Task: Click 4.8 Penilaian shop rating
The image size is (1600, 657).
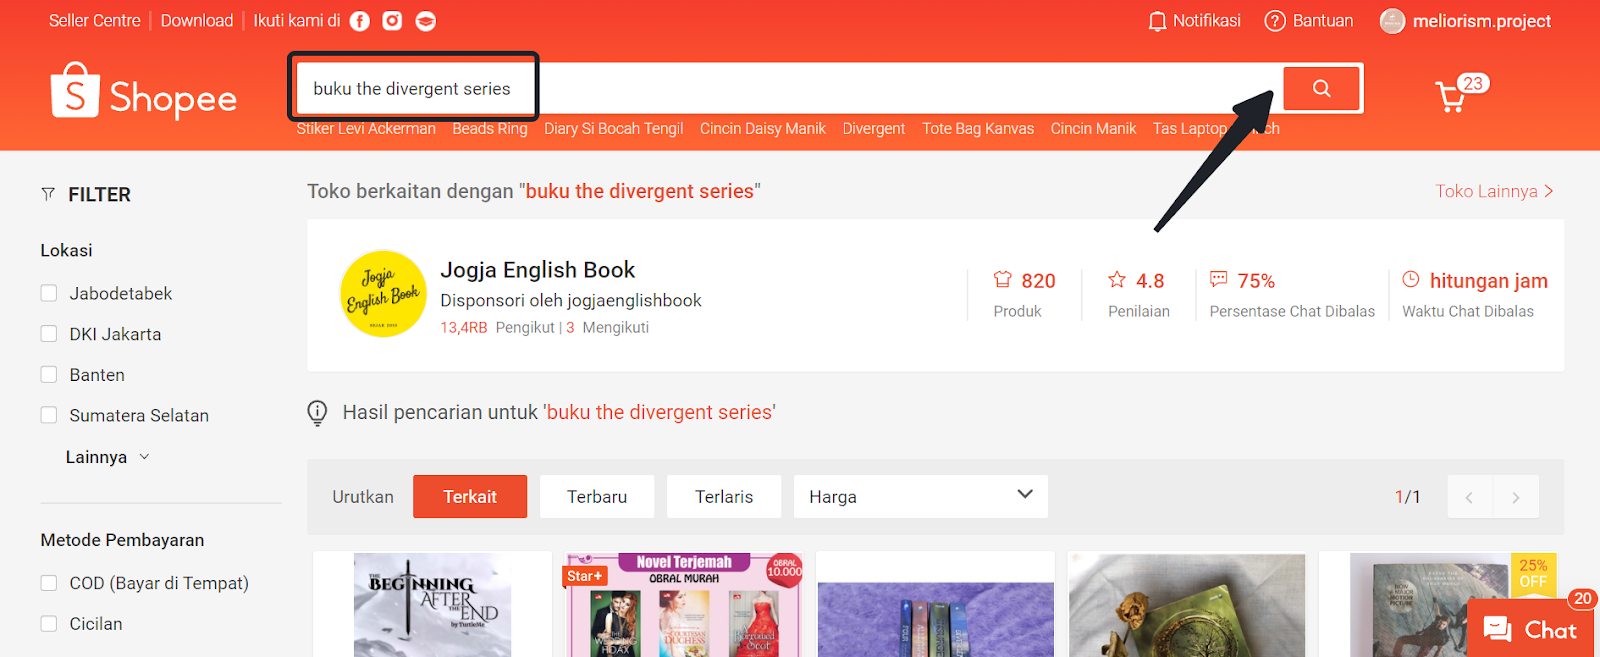Action: 1138,294
